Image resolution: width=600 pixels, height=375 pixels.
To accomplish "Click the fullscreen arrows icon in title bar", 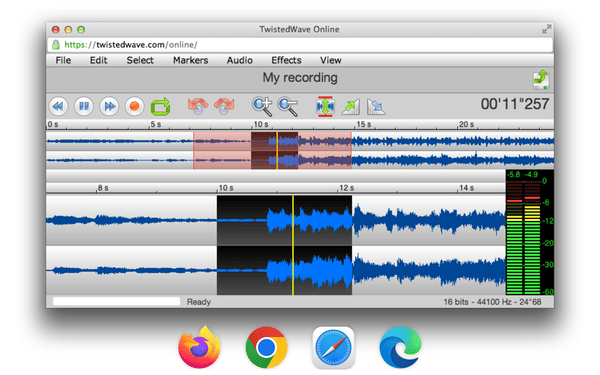I will [x=546, y=29].
